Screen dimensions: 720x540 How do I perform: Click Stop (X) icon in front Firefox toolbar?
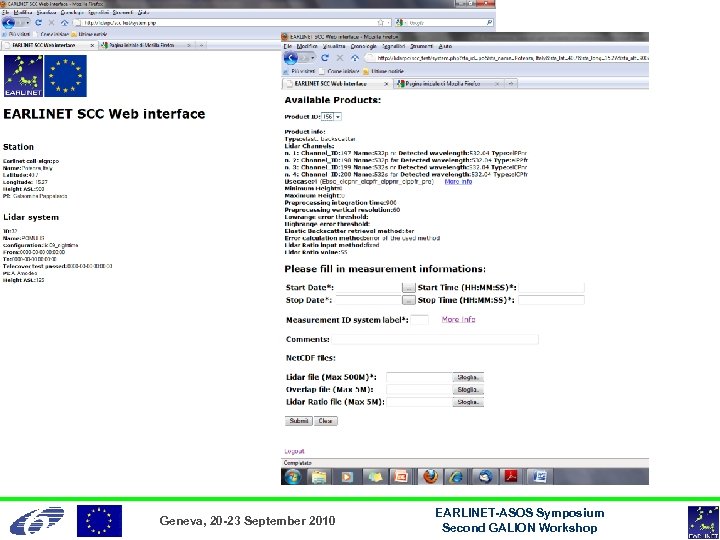coord(340,58)
